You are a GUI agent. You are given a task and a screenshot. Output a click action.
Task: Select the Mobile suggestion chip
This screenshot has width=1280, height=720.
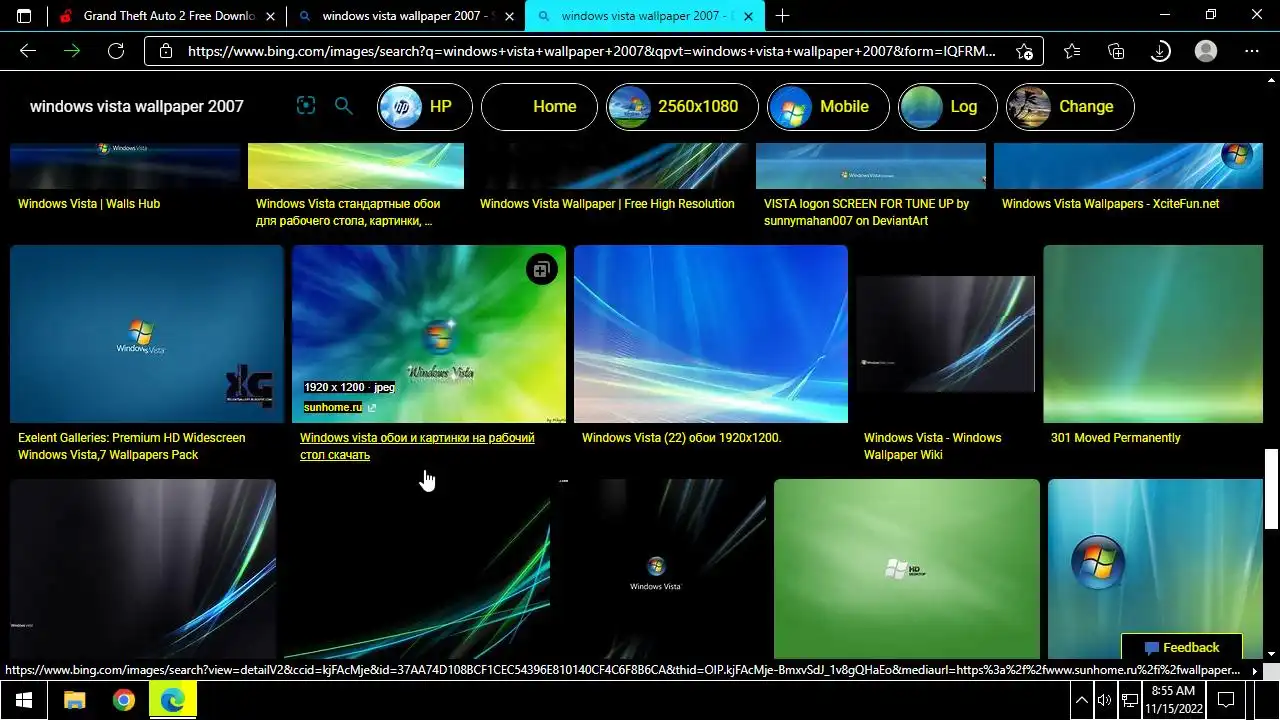coord(828,106)
